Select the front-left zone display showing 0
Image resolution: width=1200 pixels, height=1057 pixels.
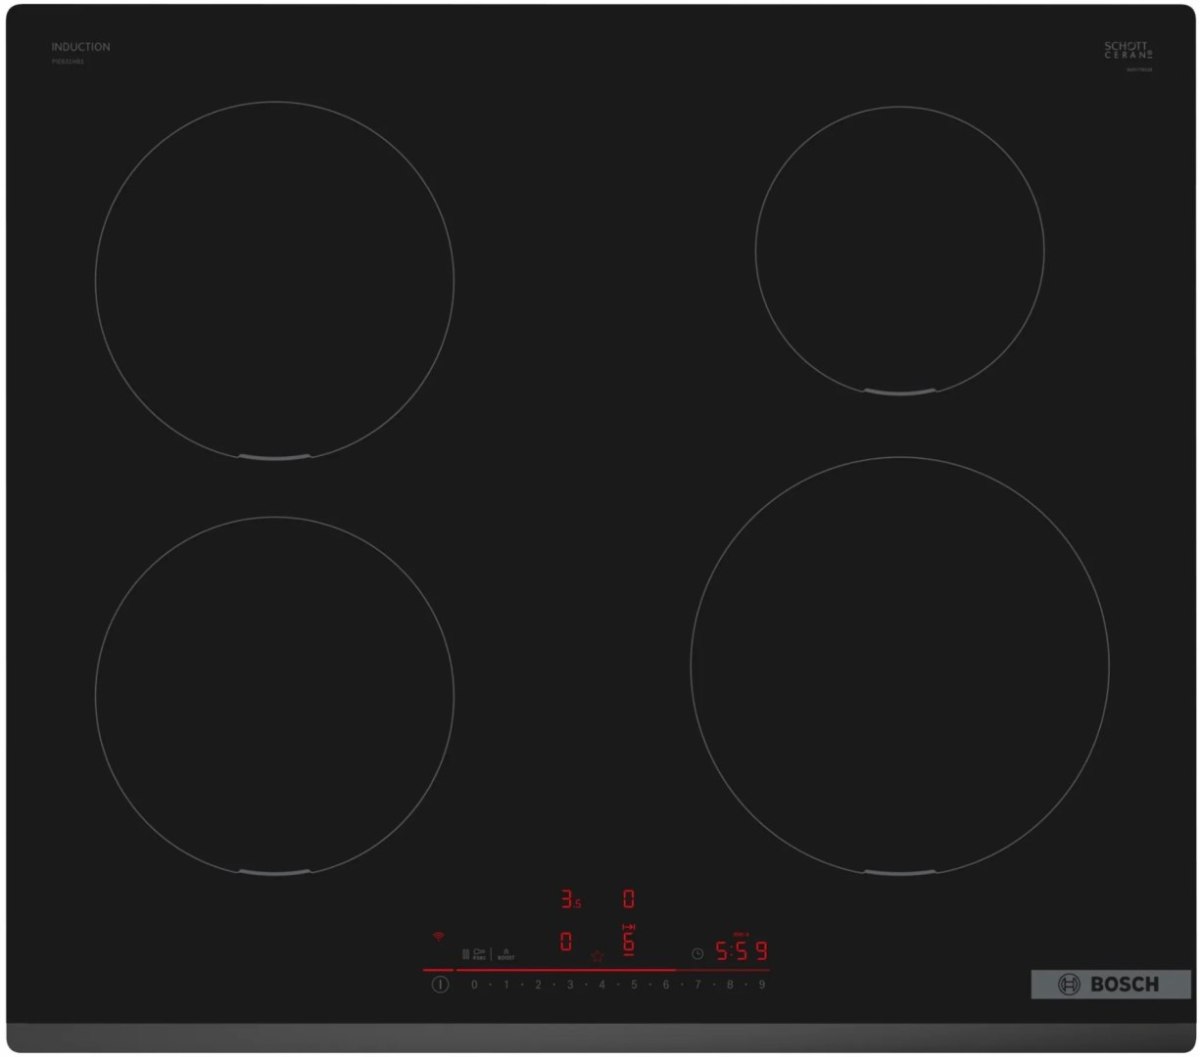566,941
